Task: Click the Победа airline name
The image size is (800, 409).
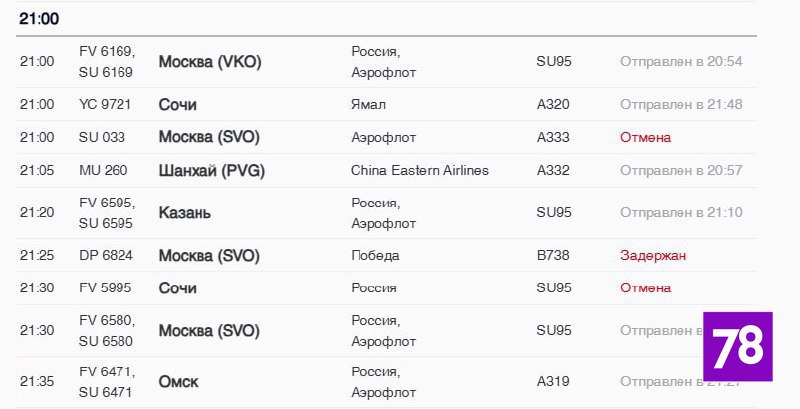Action: point(375,255)
